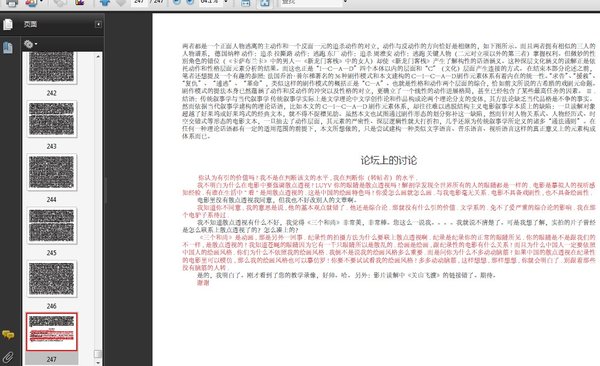Open the zoom percentage dropdown arrow
The width and height of the screenshot is (600, 366).
click(226, 2)
